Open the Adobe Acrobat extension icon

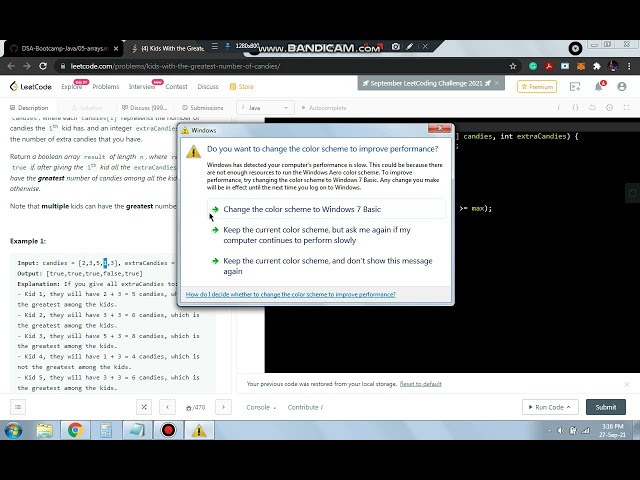549,66
